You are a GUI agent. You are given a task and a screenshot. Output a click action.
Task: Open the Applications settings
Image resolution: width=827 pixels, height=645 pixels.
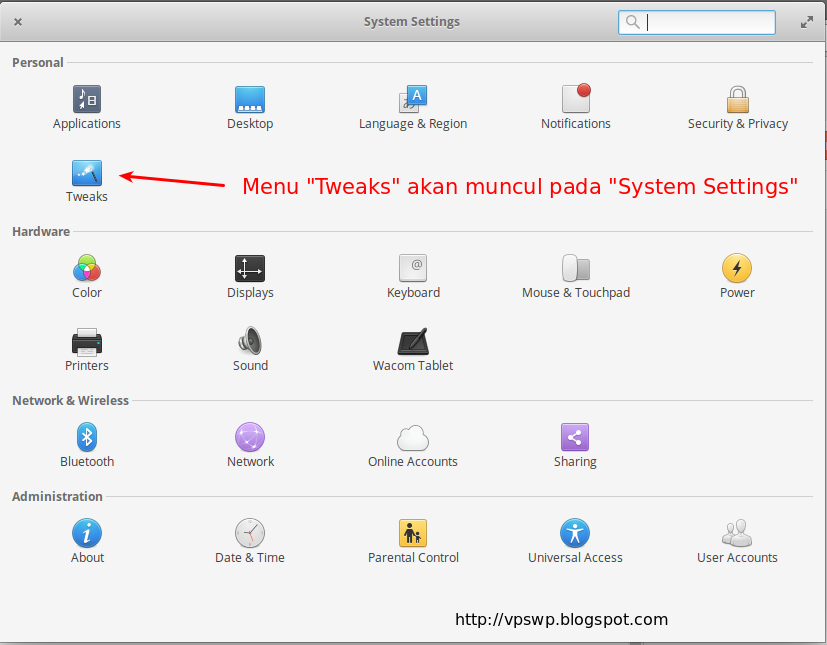click(x=87, y=108)
